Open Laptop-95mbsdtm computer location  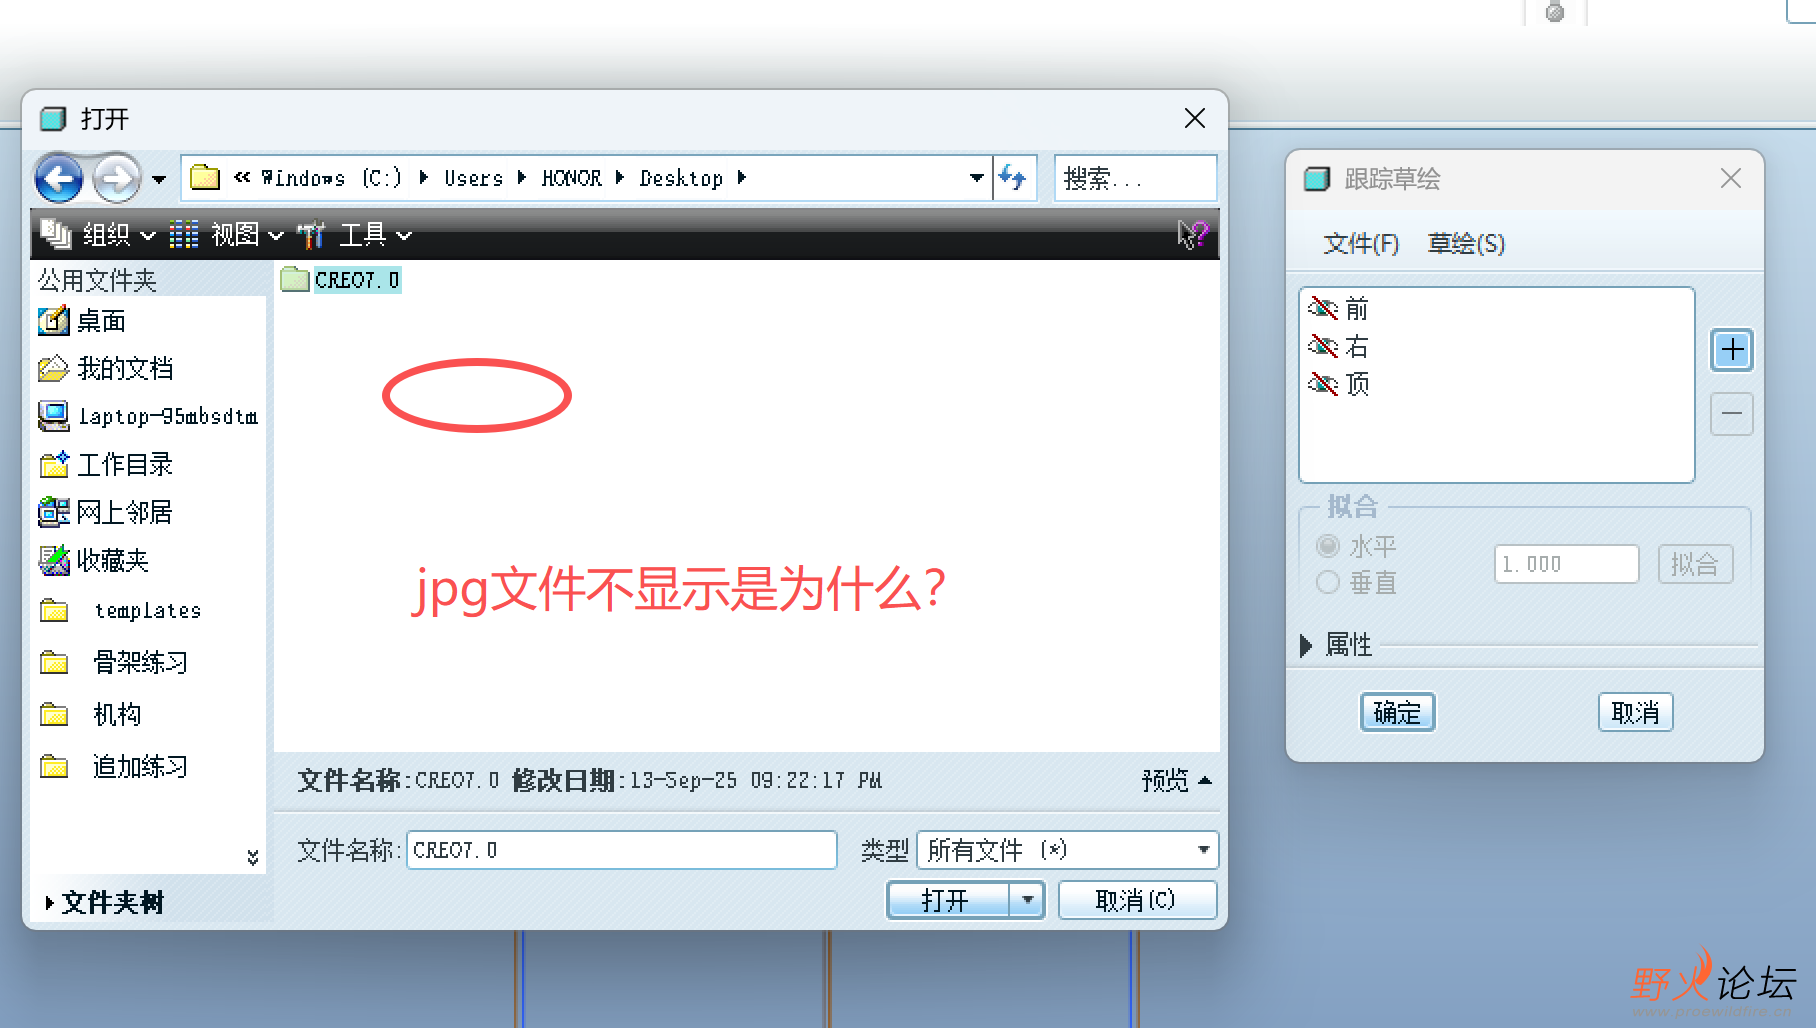(x=148, y=416)
